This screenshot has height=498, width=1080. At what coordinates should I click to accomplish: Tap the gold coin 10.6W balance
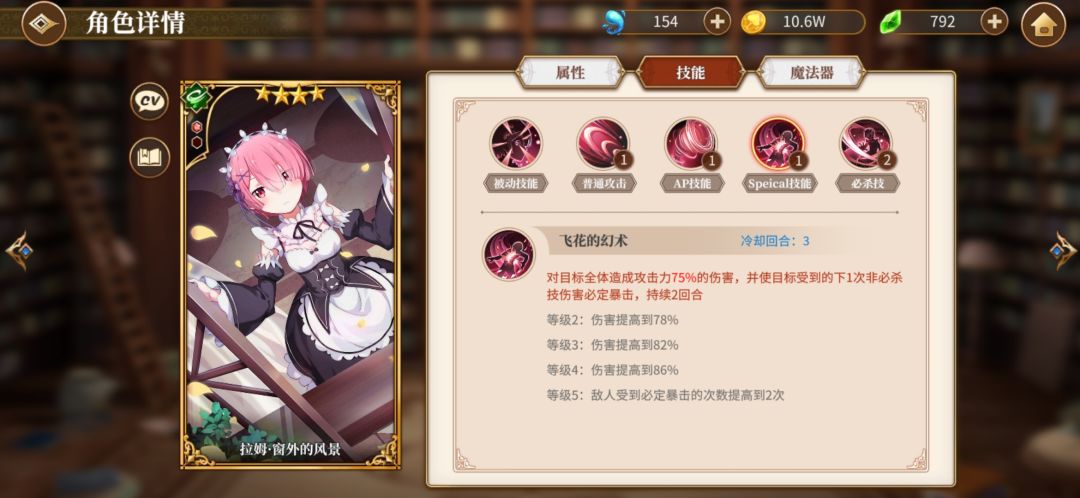(802, 22)
